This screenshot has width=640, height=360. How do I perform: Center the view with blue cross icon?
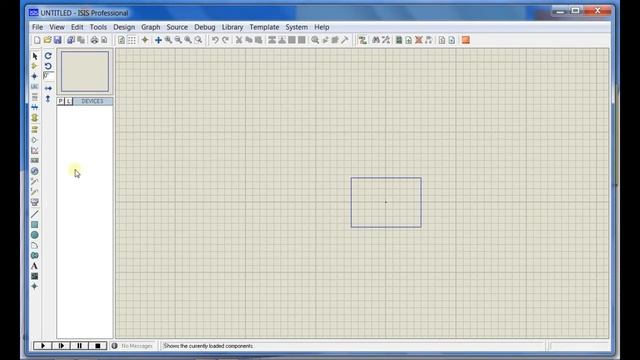click(158, 40)
